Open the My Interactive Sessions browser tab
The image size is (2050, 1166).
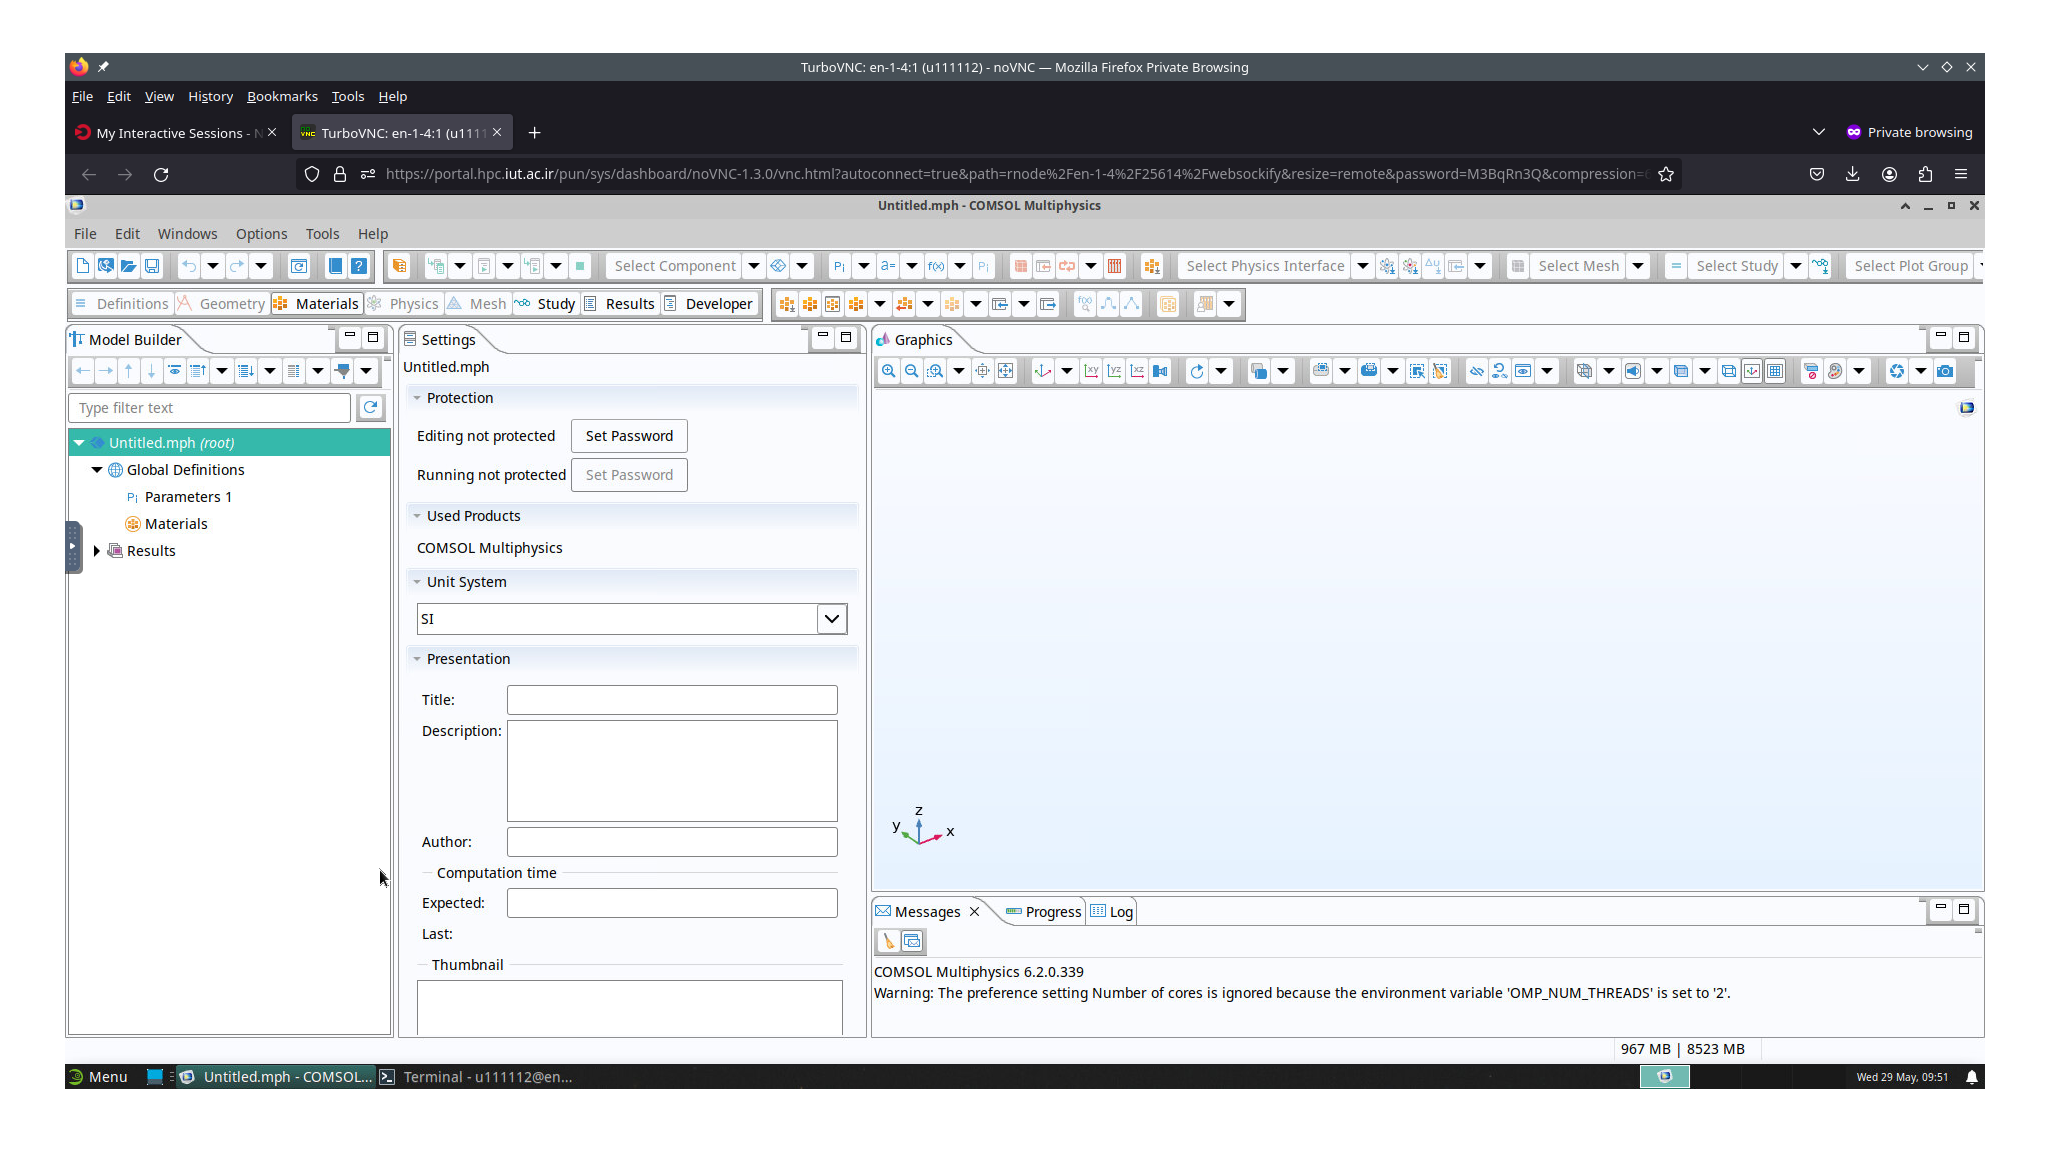click(x=175, y=133)
